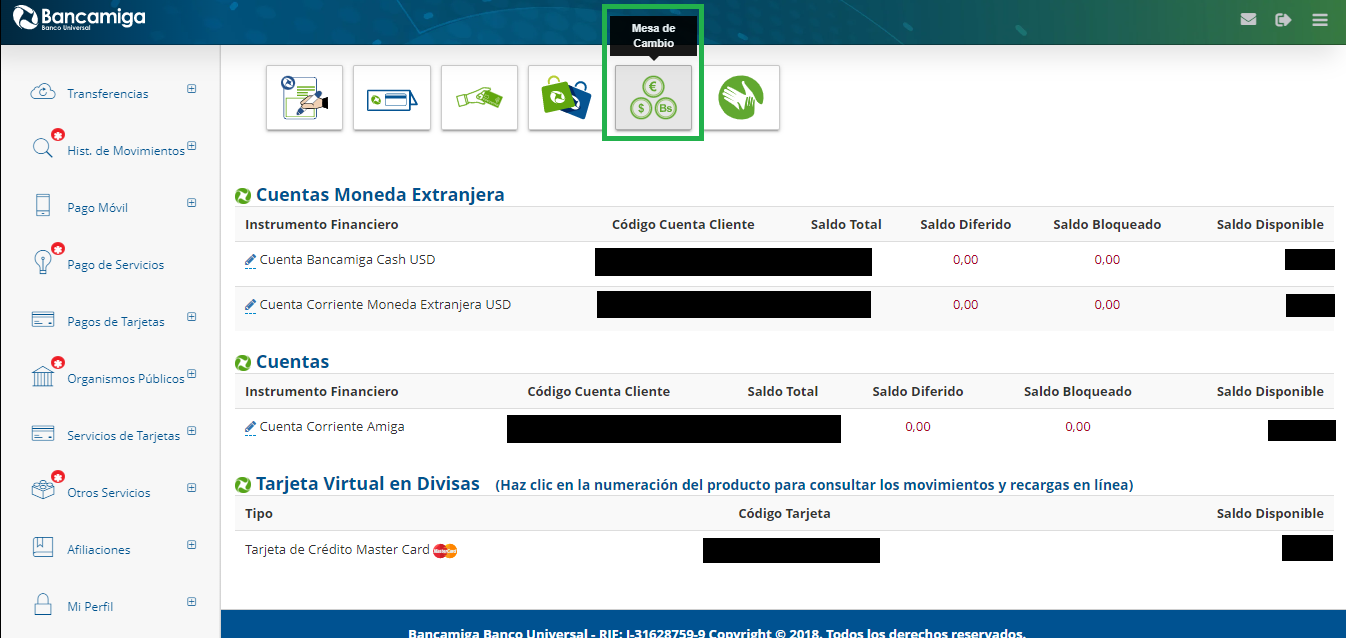Select Pago Móvil in the sidebar

click(x=98, y=207)
